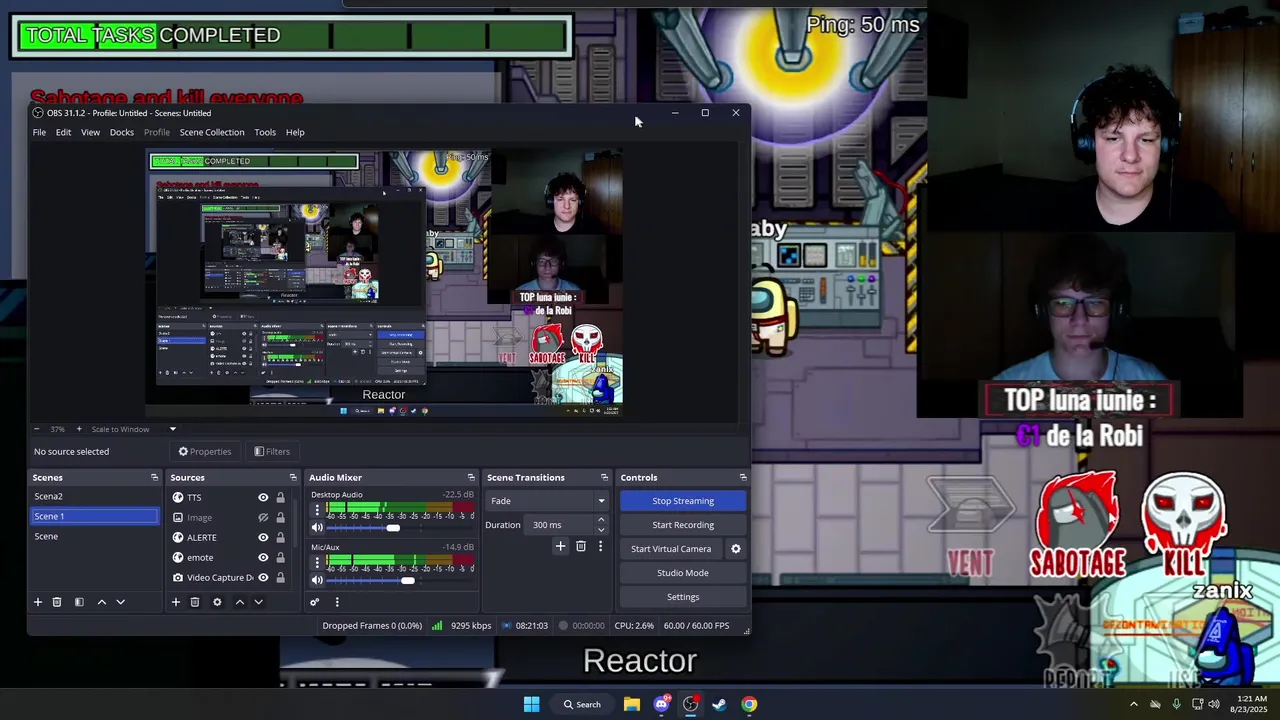This screenshot has width=1280, height=720.
Task: Toggle lock on ALERTE source
Action: coord(280,537)
